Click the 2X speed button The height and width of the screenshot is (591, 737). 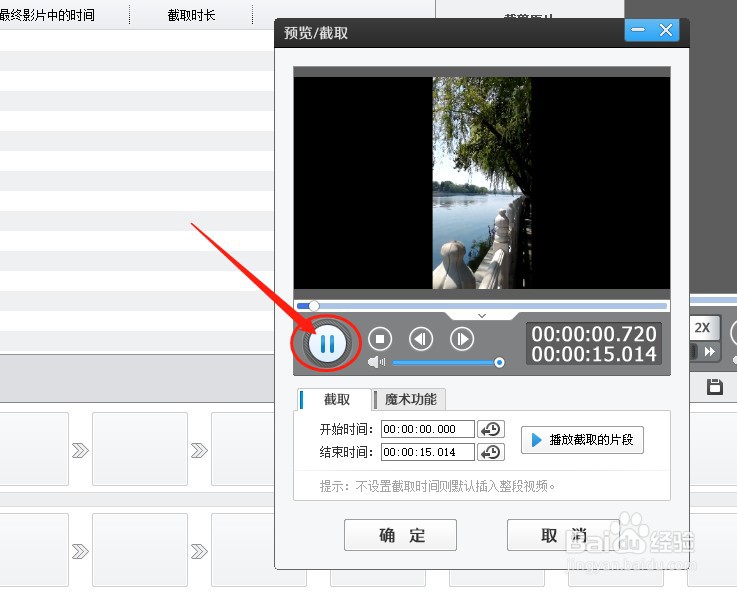point(702,328)
